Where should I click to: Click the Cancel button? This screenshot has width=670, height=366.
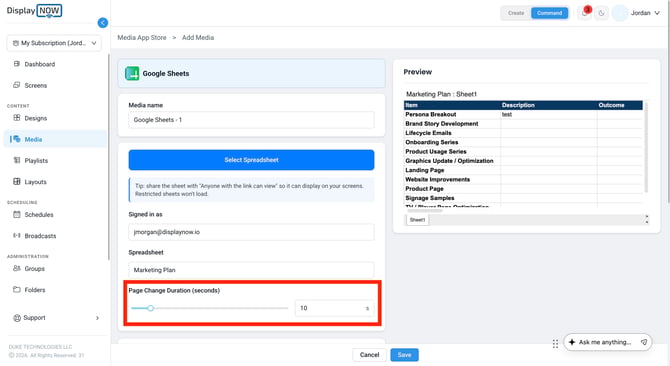(369, 354)
